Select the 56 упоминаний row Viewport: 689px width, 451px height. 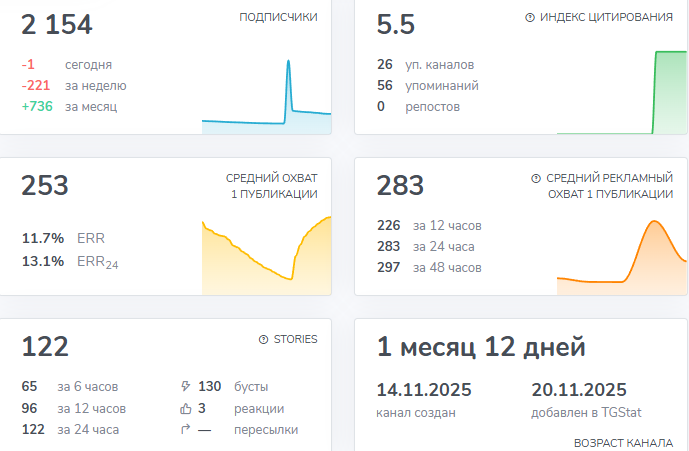coord(427,85)
